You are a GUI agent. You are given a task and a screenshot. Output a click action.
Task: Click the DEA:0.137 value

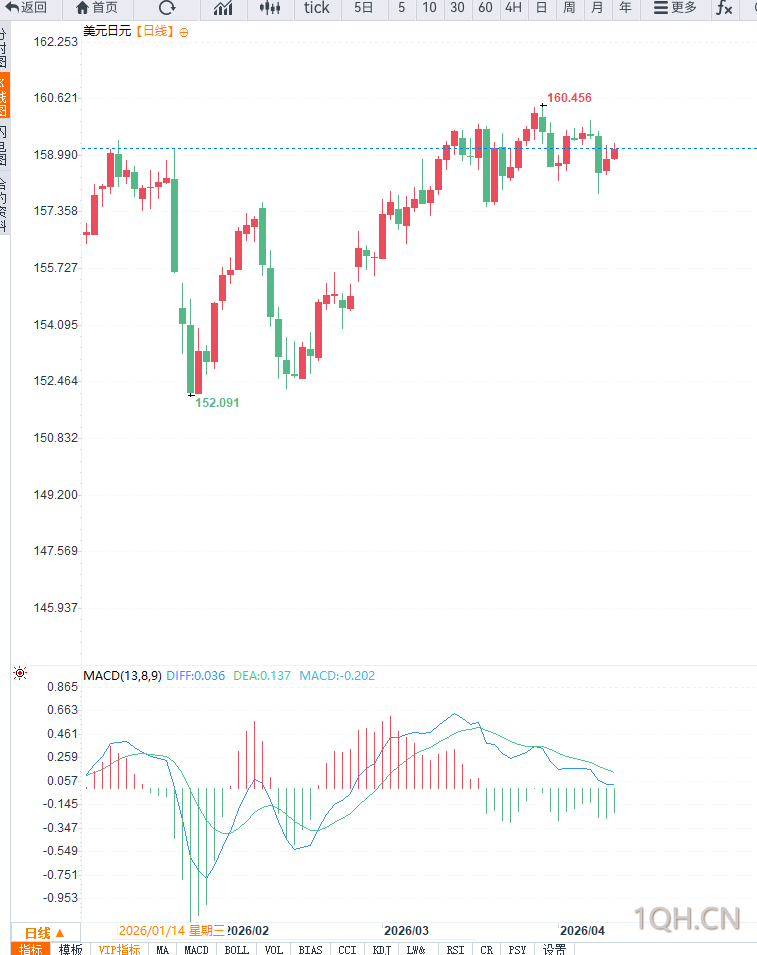click(262, 675)
